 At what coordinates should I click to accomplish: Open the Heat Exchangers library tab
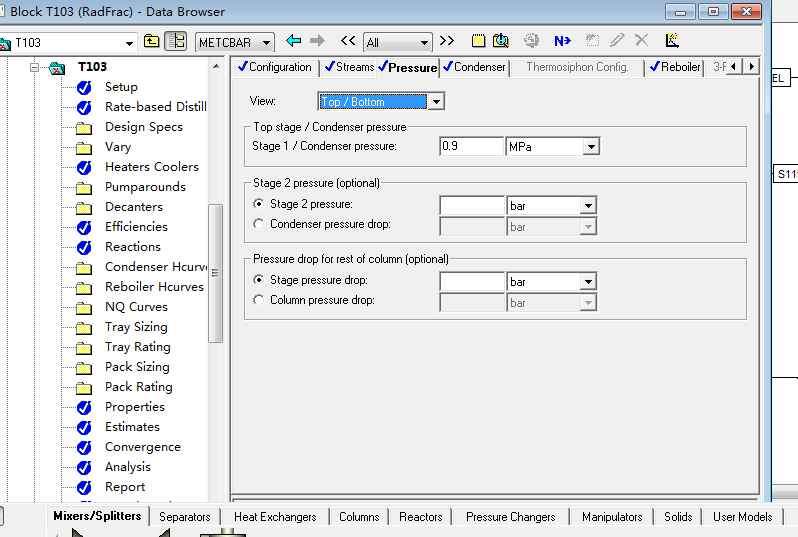(275, 517)
